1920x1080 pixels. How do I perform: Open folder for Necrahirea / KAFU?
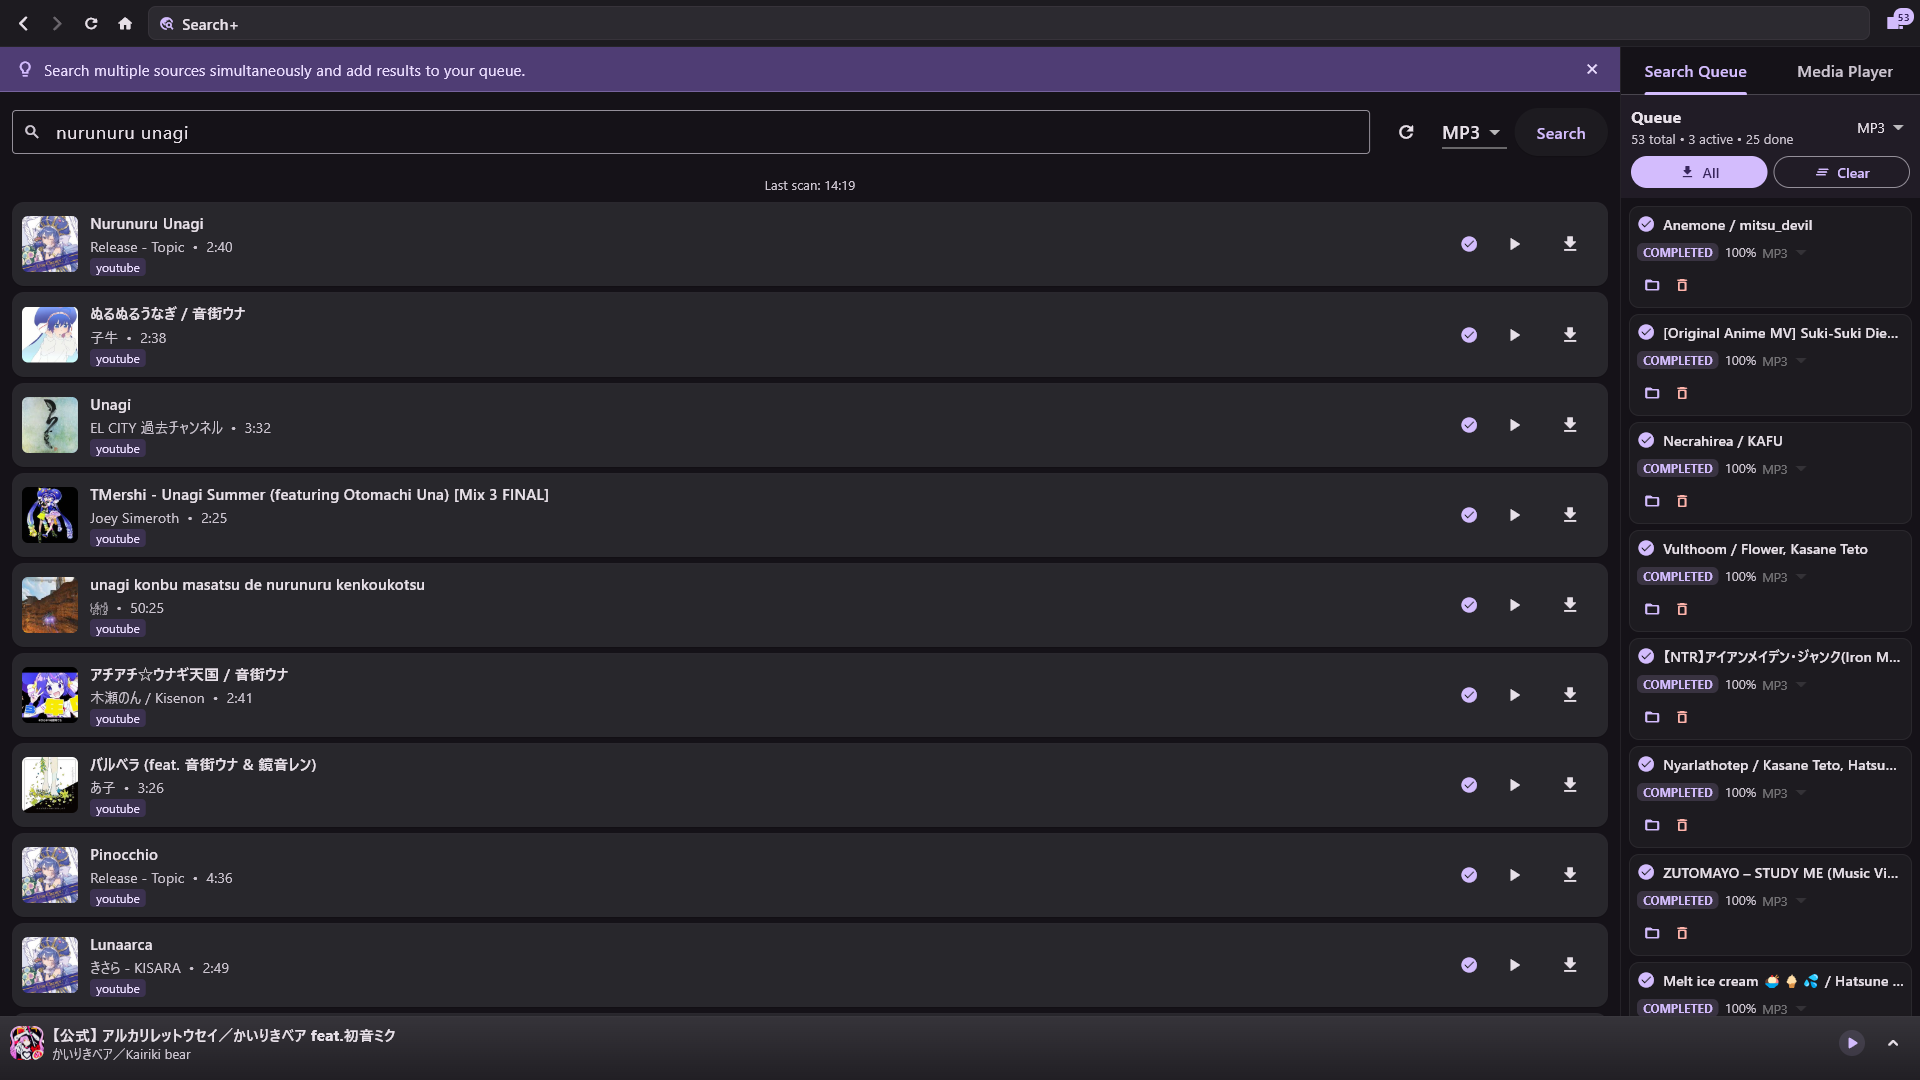(1652, 501)
